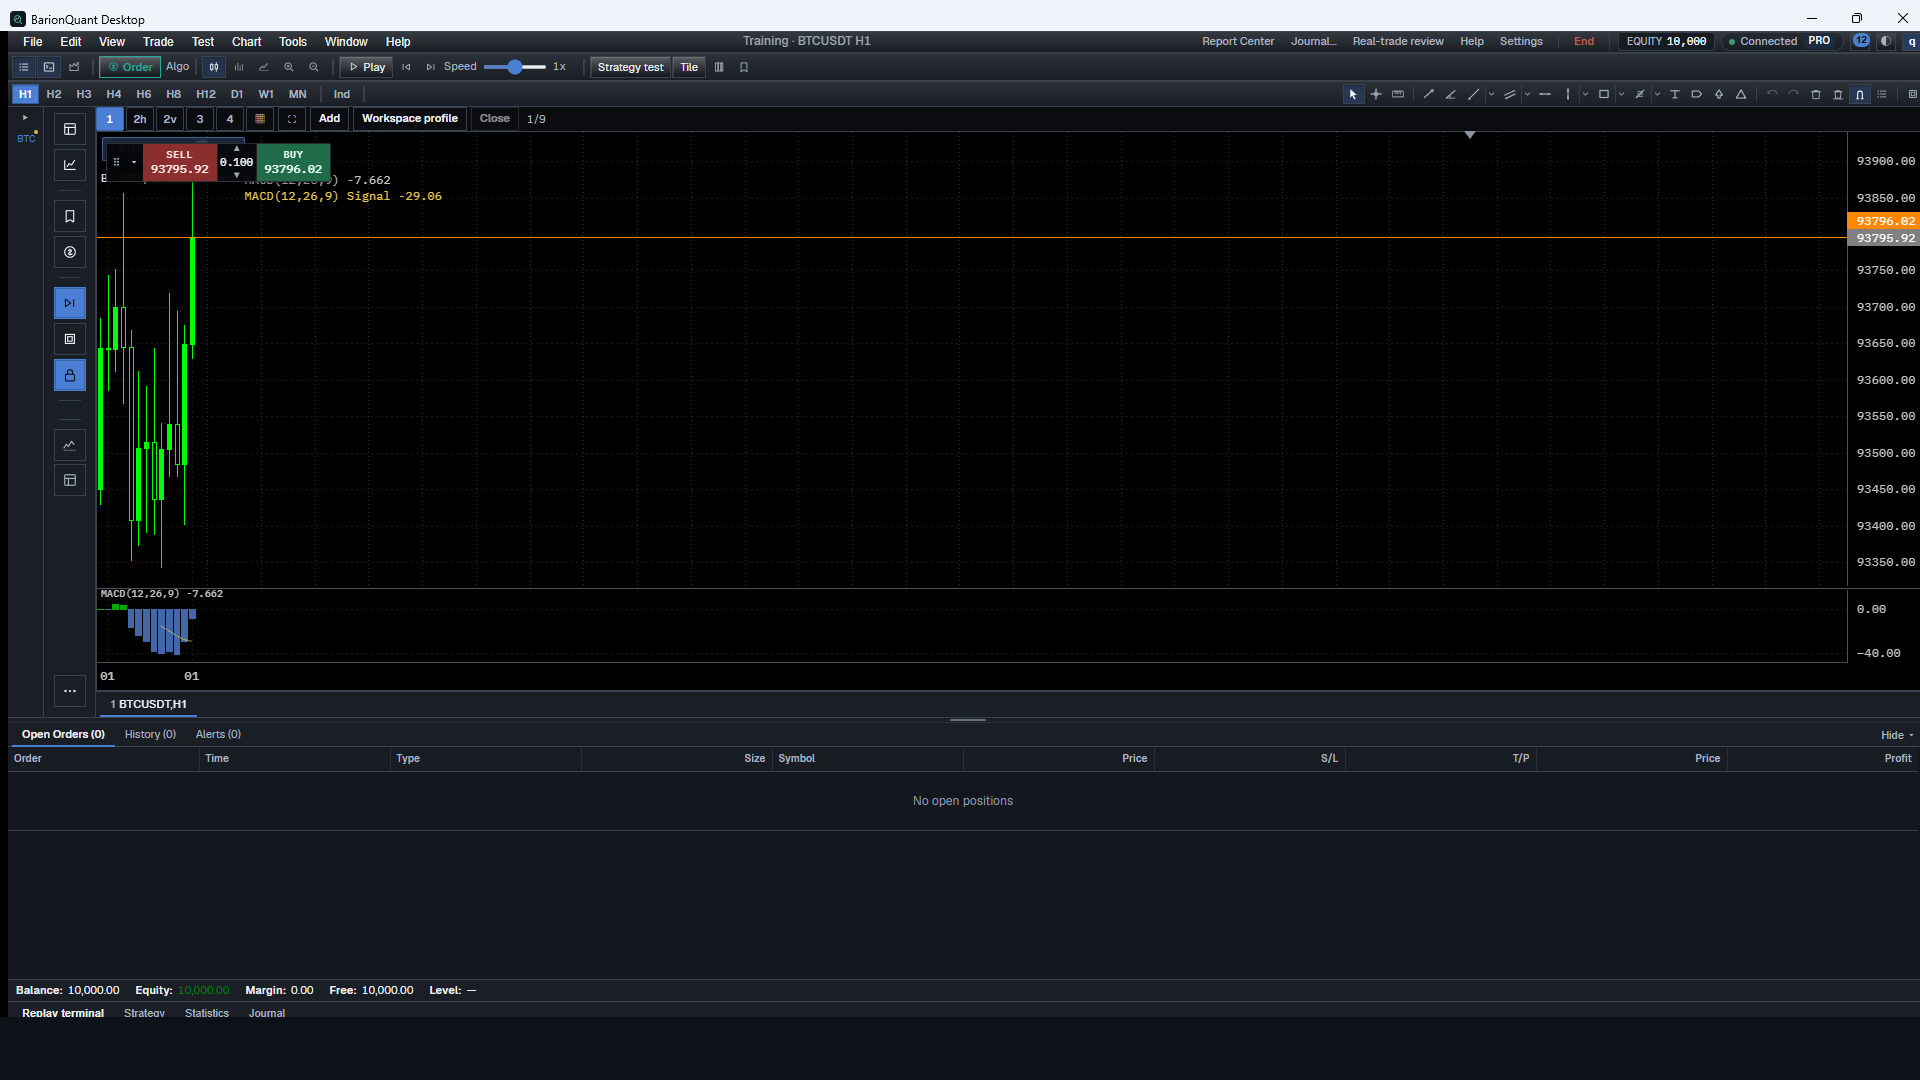The width and height of the screenshot is (1920, 1080).
Task: Open the Trade menu
Action: tap(158, 42)
